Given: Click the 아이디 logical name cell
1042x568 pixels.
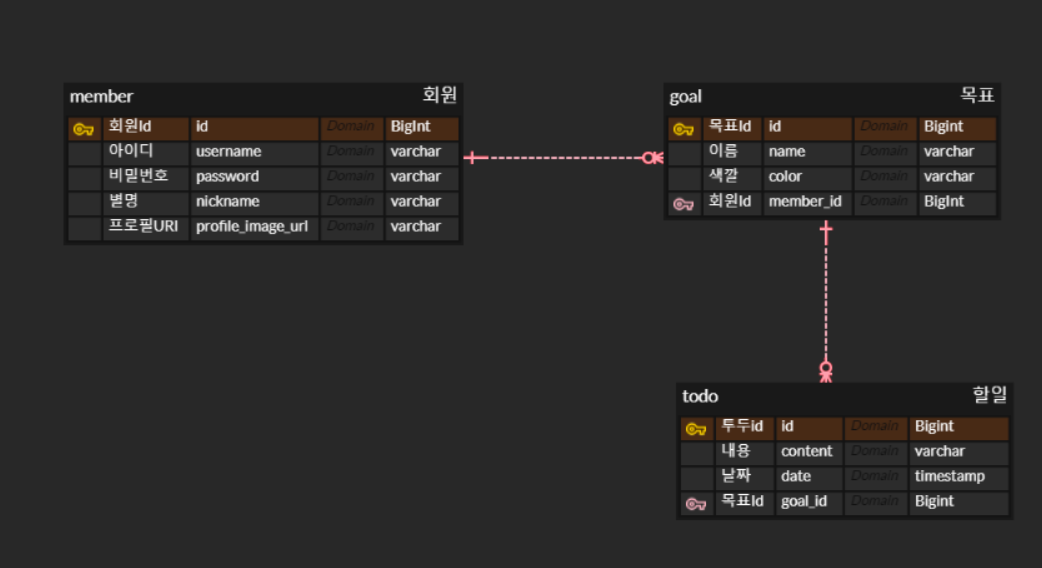Looking at the screenshot, I should click(x=146, y=151).
